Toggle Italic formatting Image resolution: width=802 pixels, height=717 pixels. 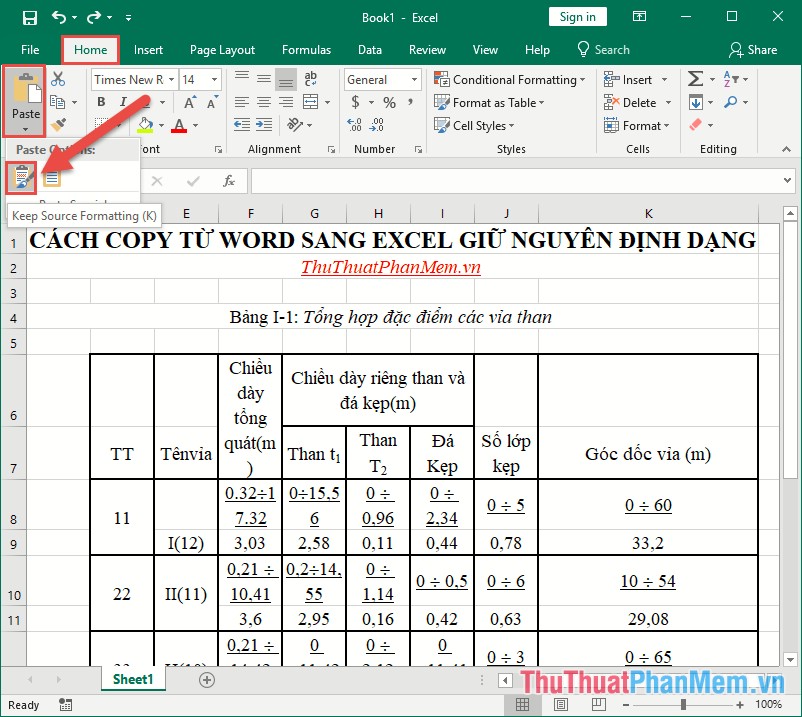tap(121, 101)
